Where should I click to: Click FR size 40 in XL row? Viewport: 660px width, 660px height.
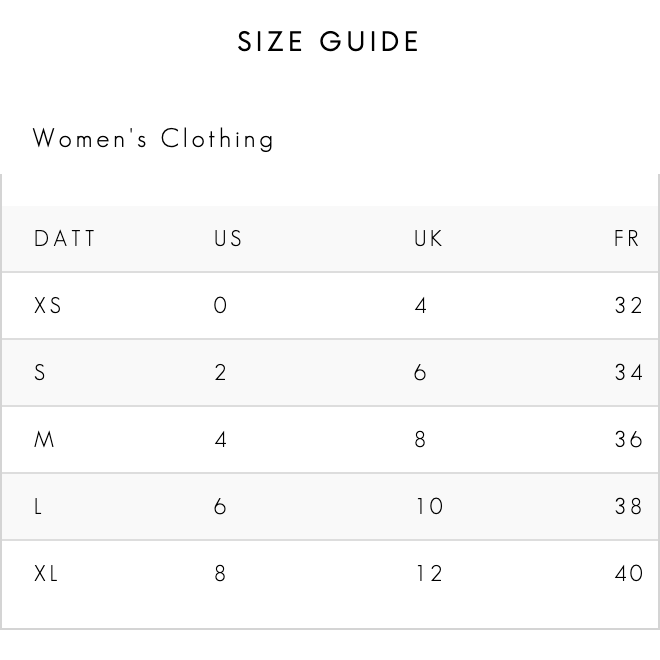[629, 573]
